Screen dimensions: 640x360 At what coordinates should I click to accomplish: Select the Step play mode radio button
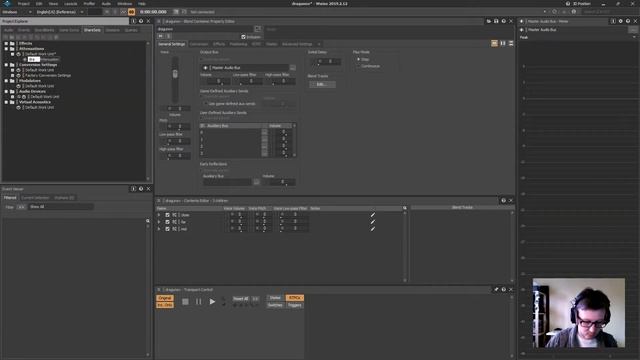(358, 59)
